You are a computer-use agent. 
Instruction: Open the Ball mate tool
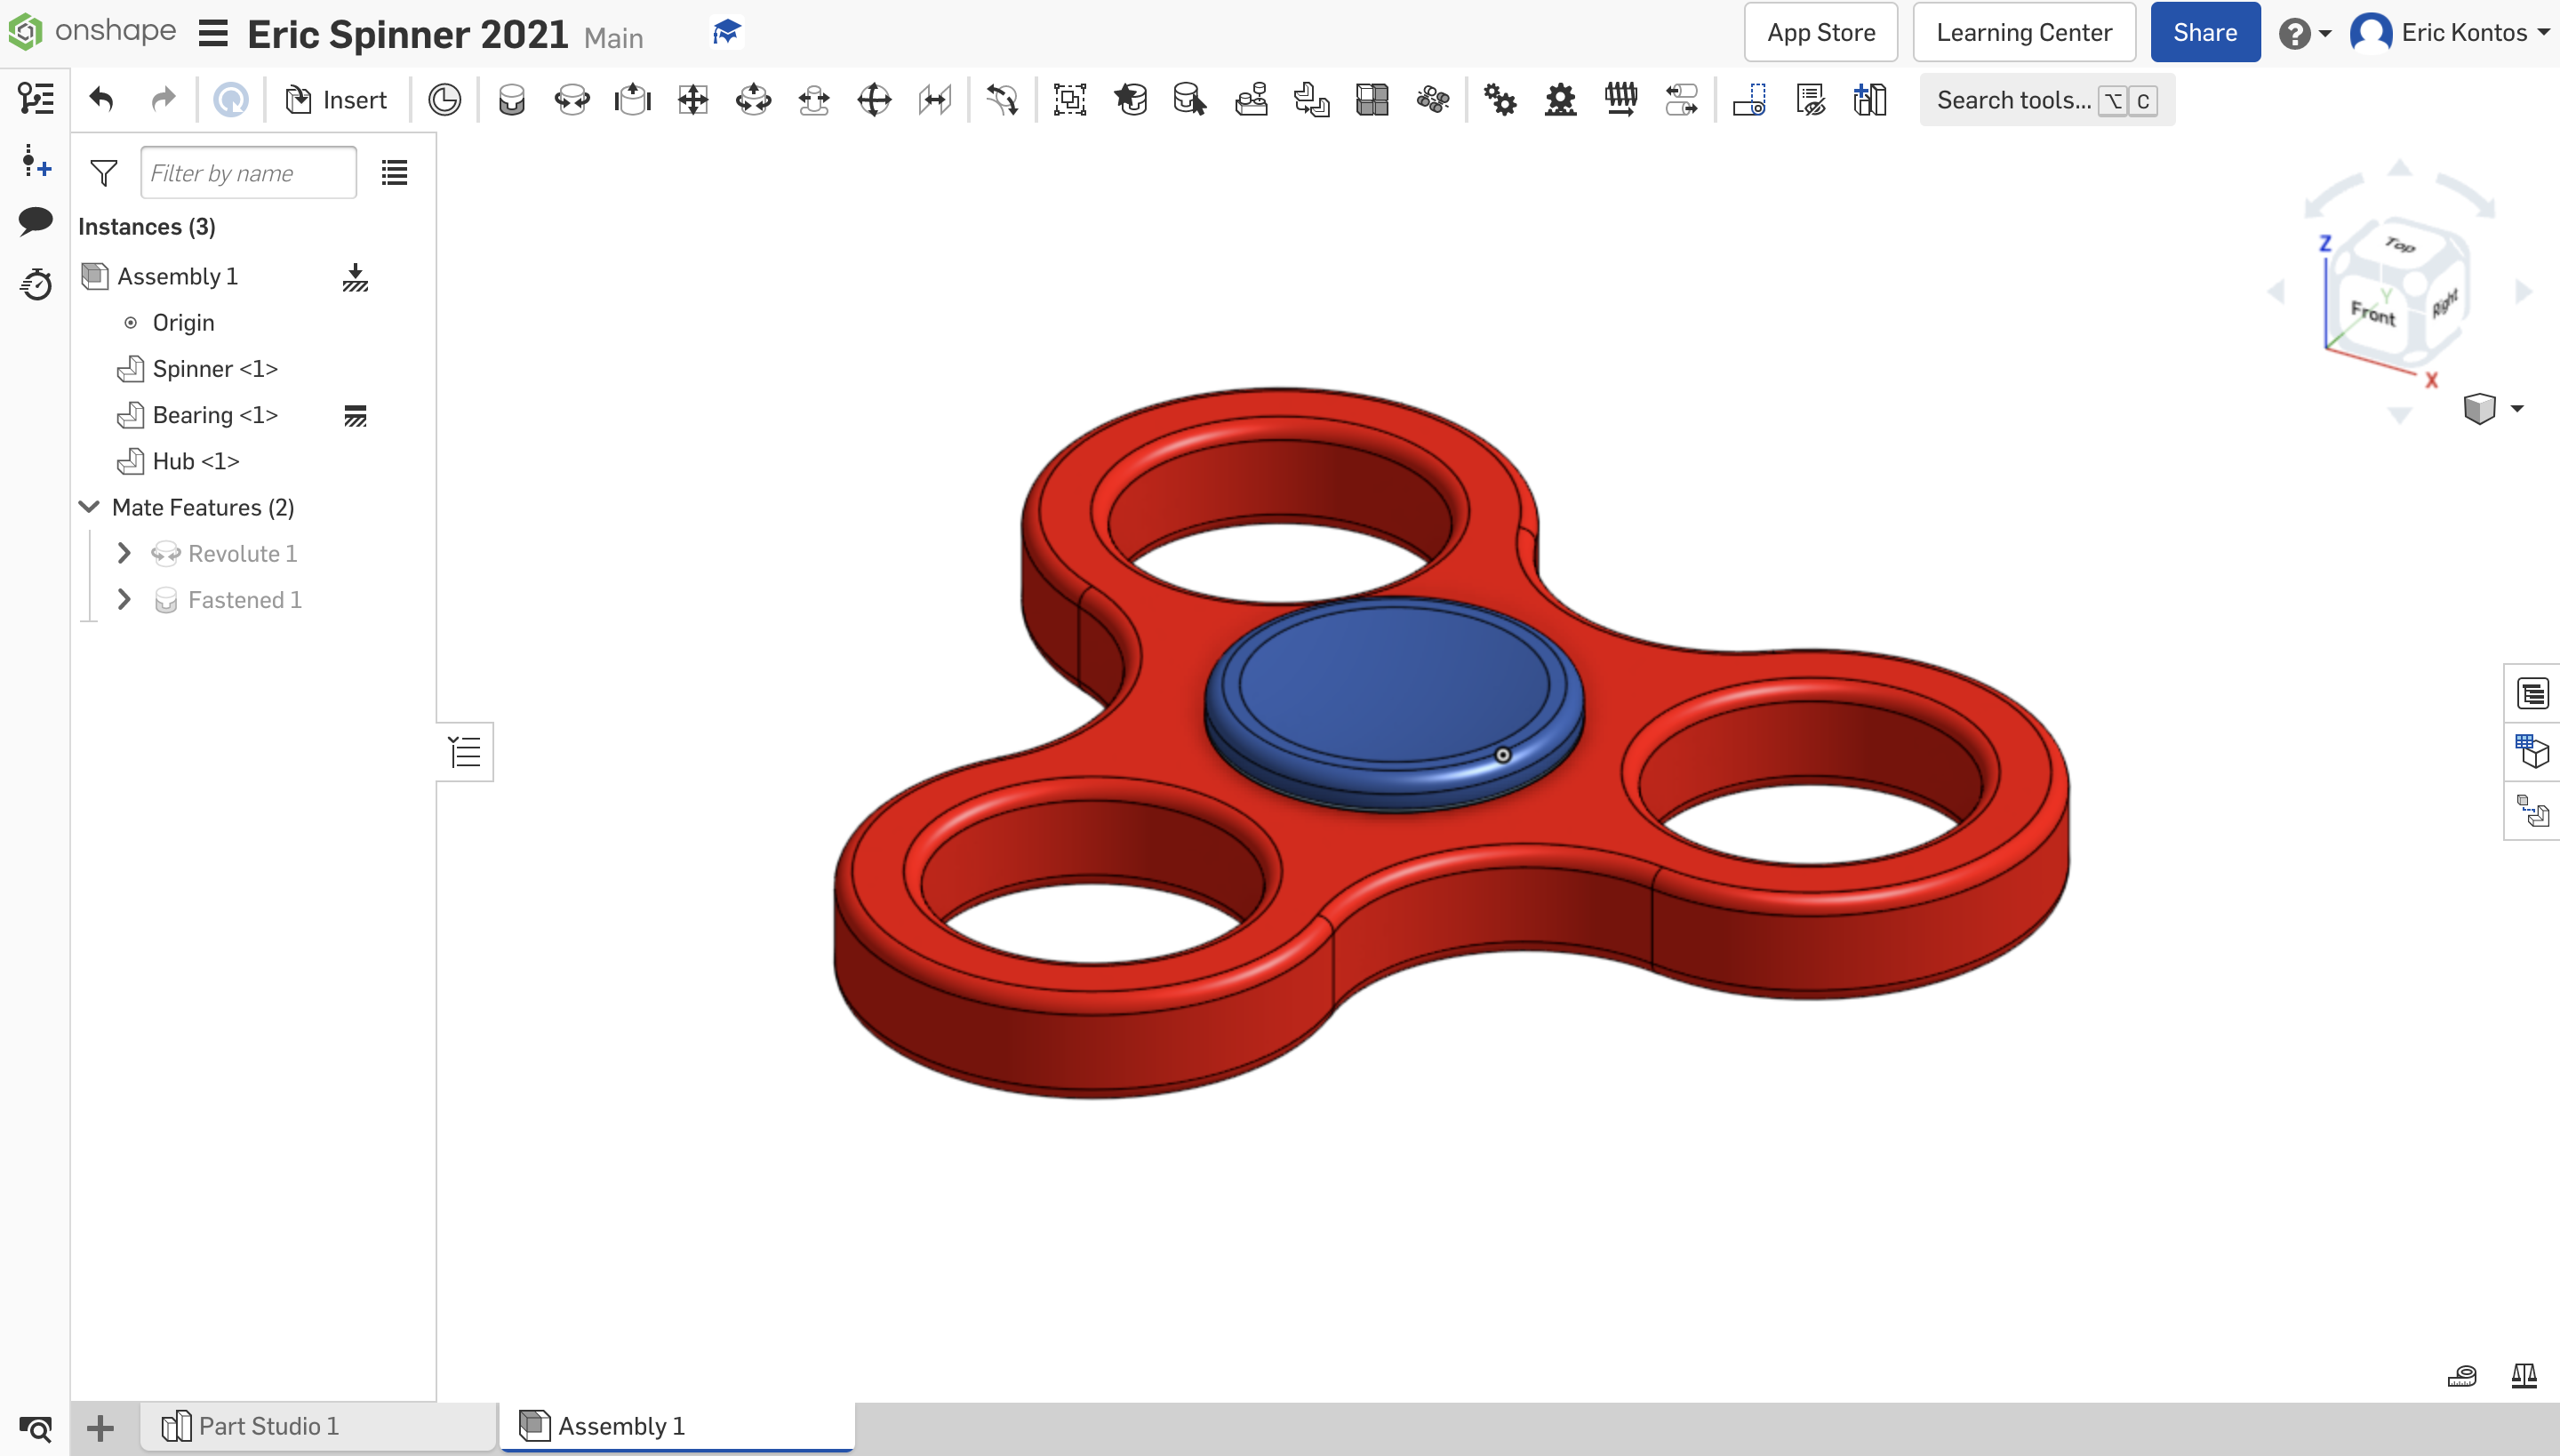[x=875, y=99]
